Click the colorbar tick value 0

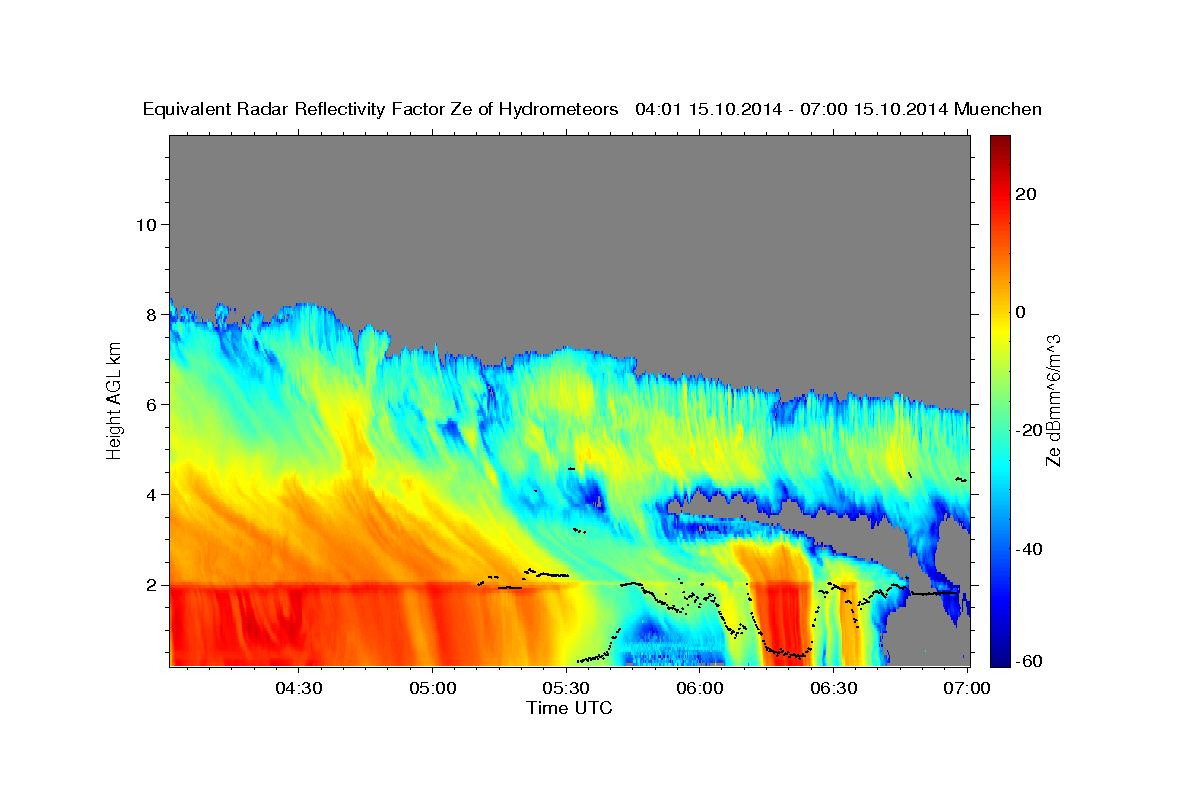click(x=1021, y=312)
